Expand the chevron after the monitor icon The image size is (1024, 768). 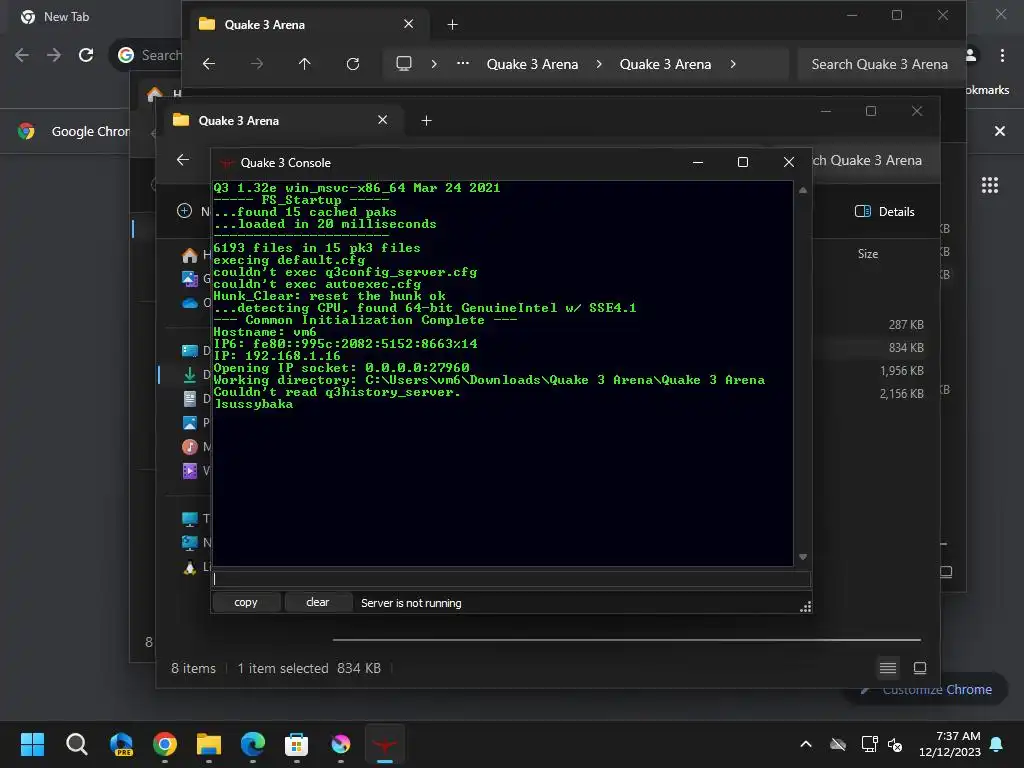434,64
